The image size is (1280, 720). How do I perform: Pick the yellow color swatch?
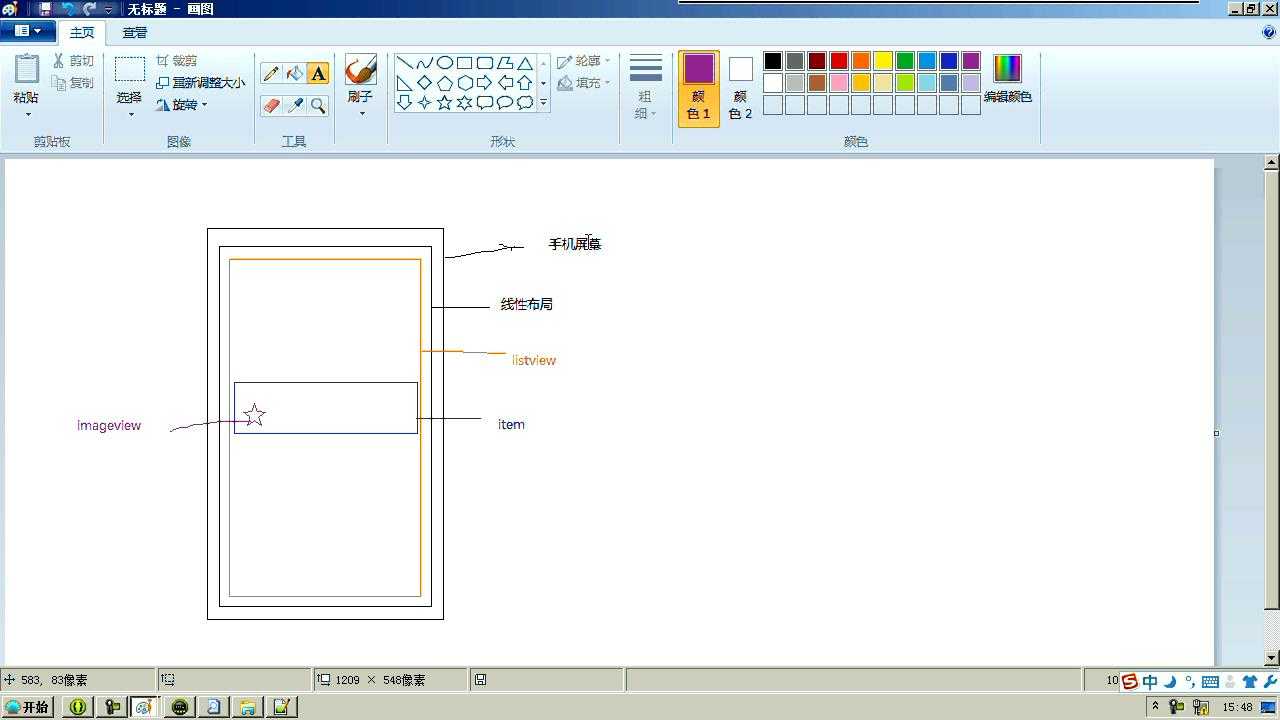pos(883,61)
